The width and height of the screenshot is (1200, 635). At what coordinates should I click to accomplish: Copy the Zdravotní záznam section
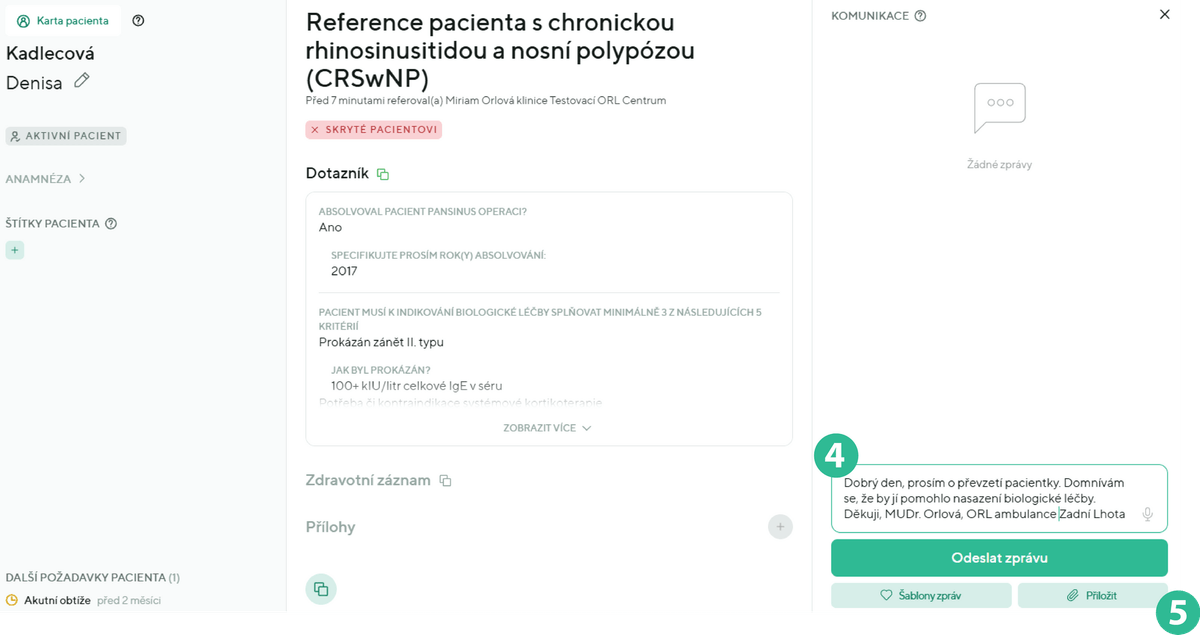point(445,481)
